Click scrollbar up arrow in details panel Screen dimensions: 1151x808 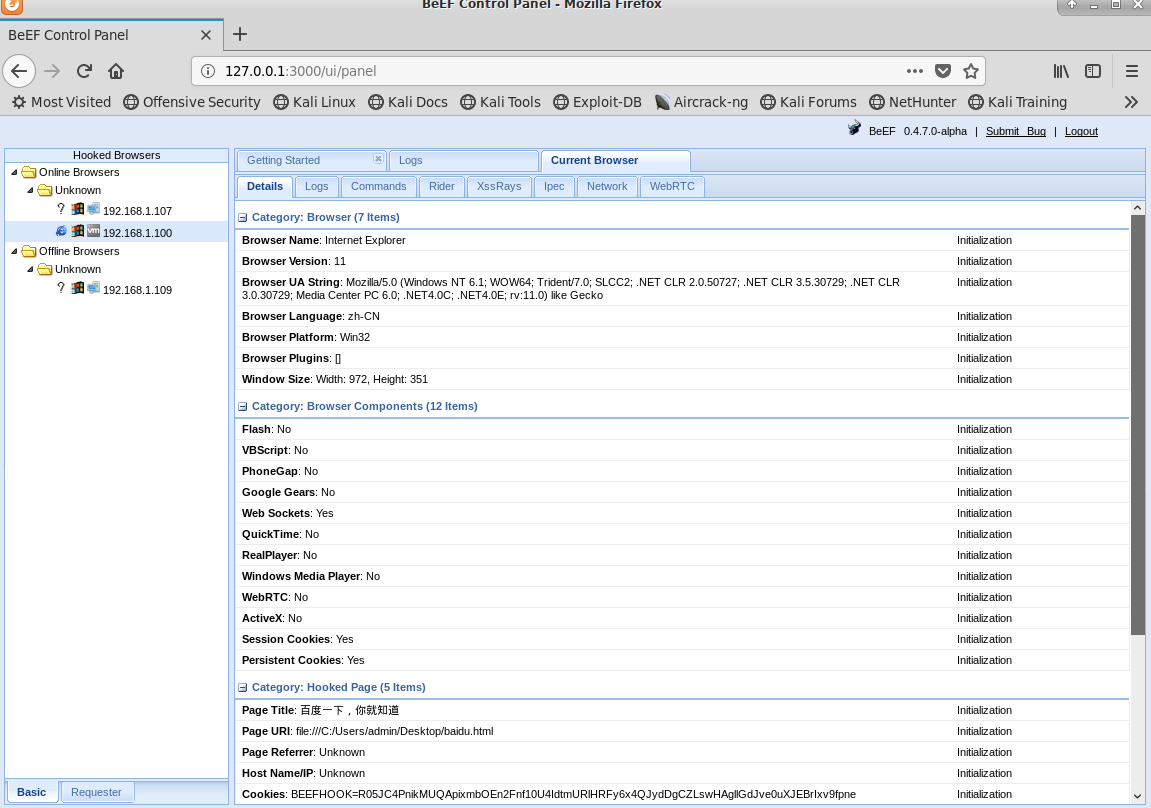[x=1137, y=208]
